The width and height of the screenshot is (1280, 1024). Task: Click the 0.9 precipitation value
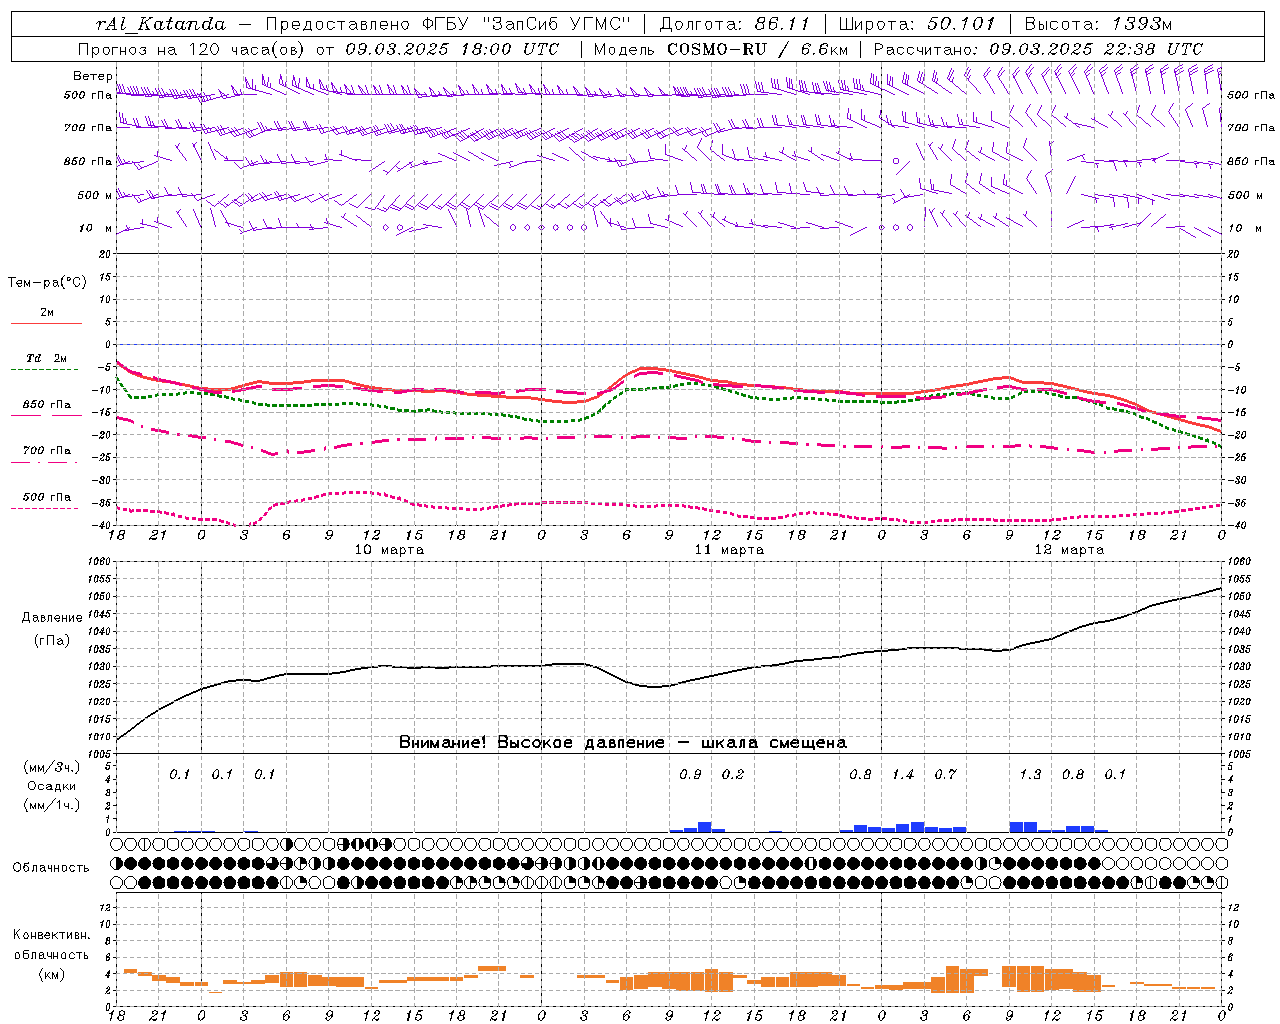pos(690,774)
